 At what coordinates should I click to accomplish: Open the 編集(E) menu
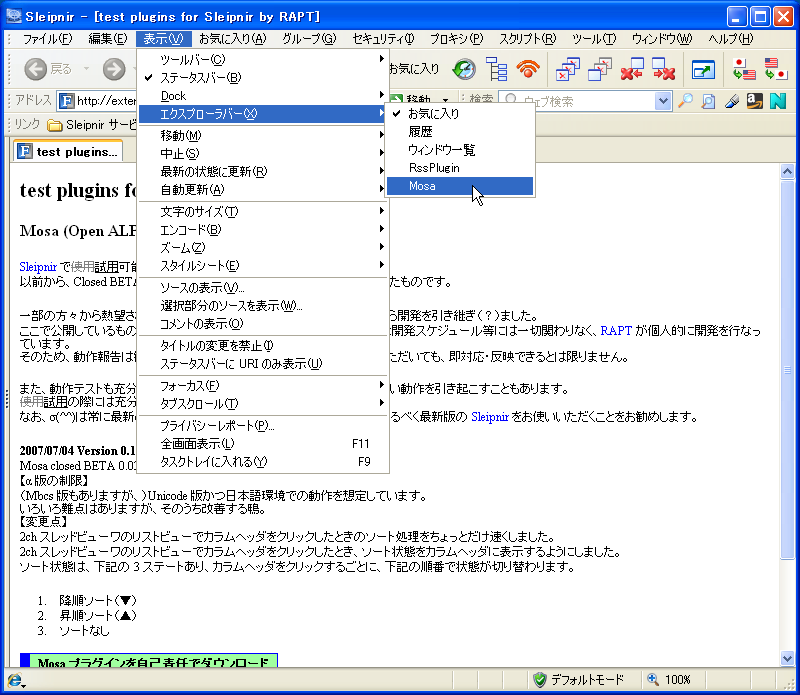(x=108, y=39)
